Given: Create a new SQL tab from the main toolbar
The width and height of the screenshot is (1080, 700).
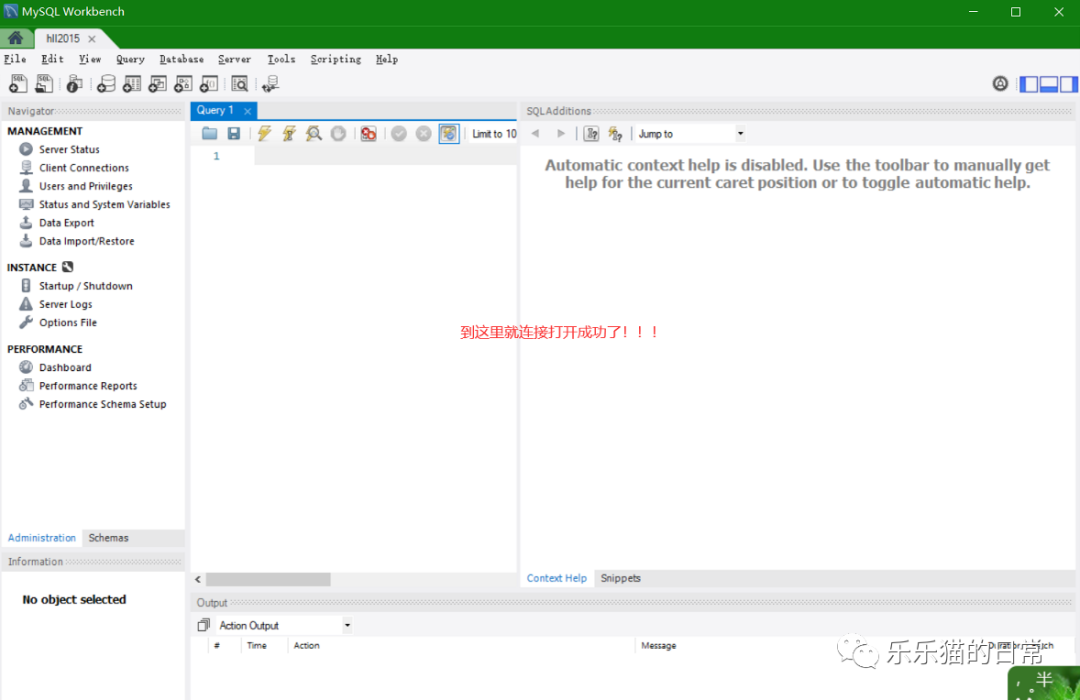Looking at the screenshot, I should click(x=18, y=84).
